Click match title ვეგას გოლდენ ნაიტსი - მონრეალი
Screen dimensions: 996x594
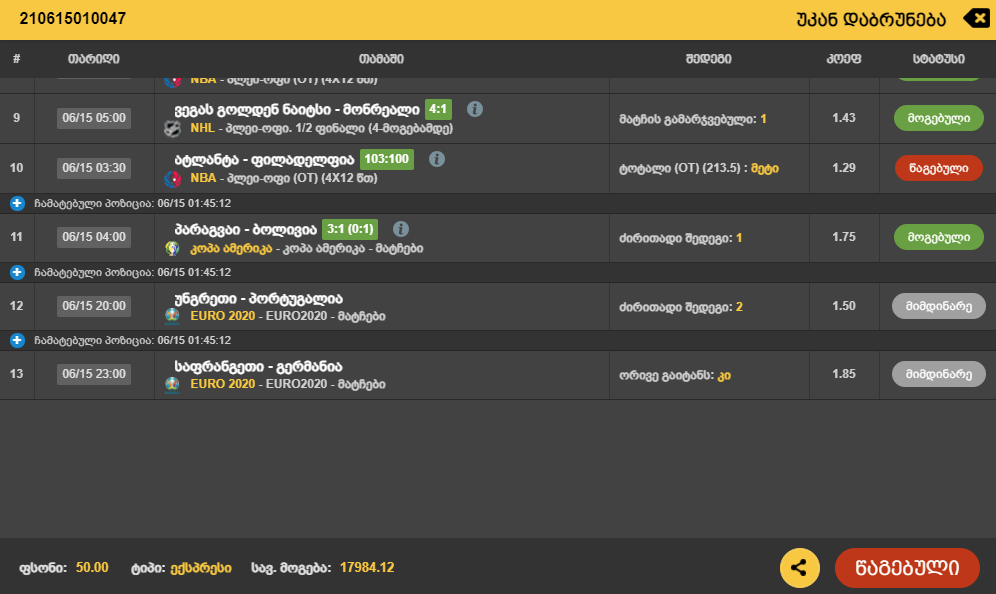pos(297,110)
